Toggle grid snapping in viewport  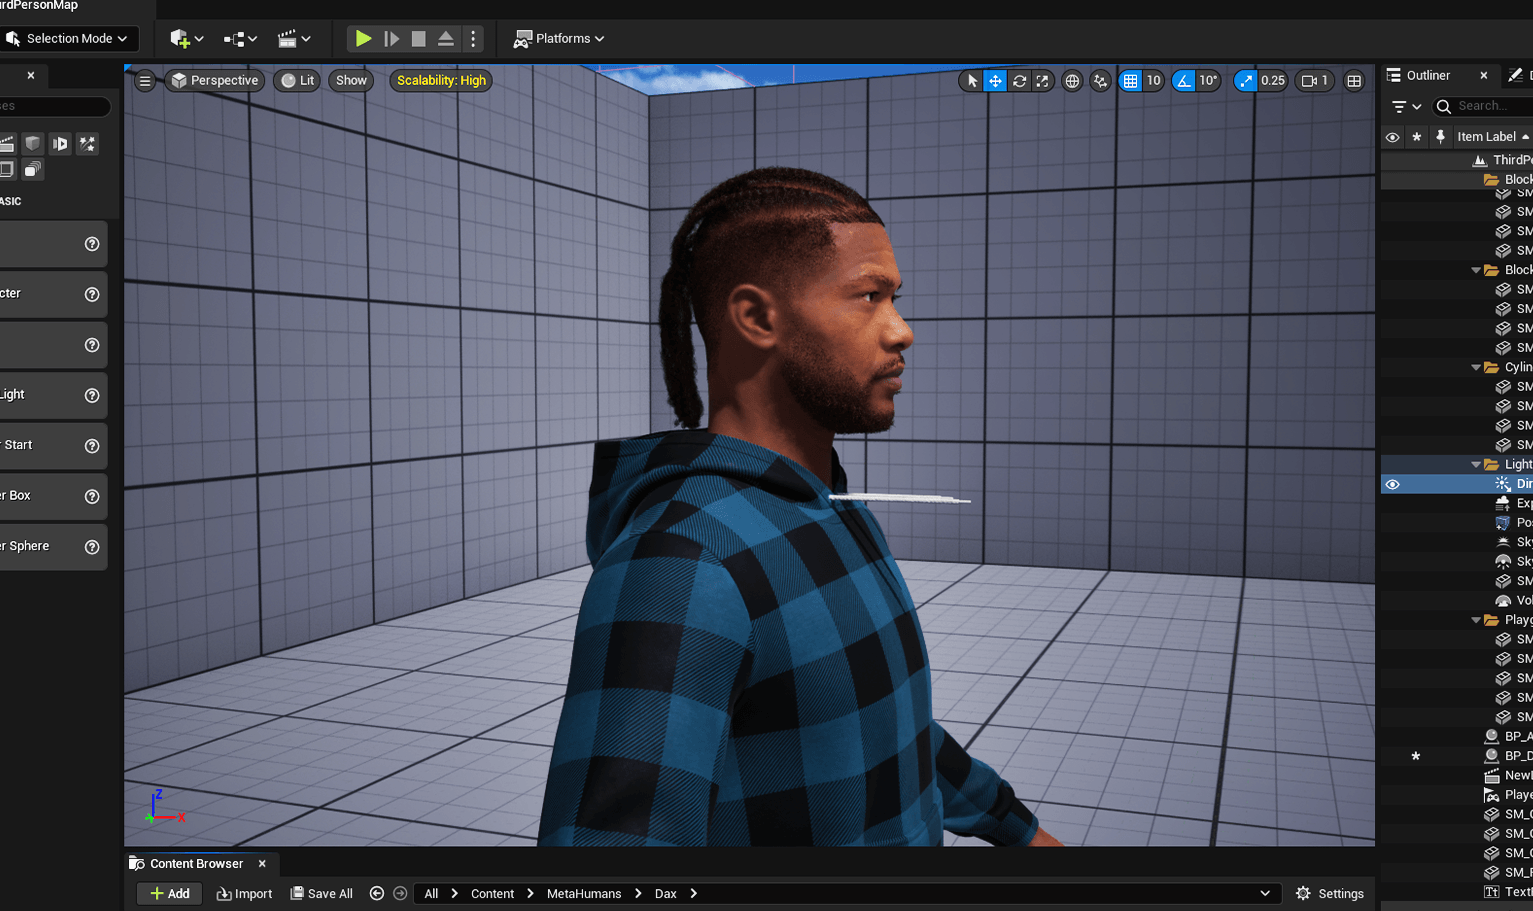1130,81
